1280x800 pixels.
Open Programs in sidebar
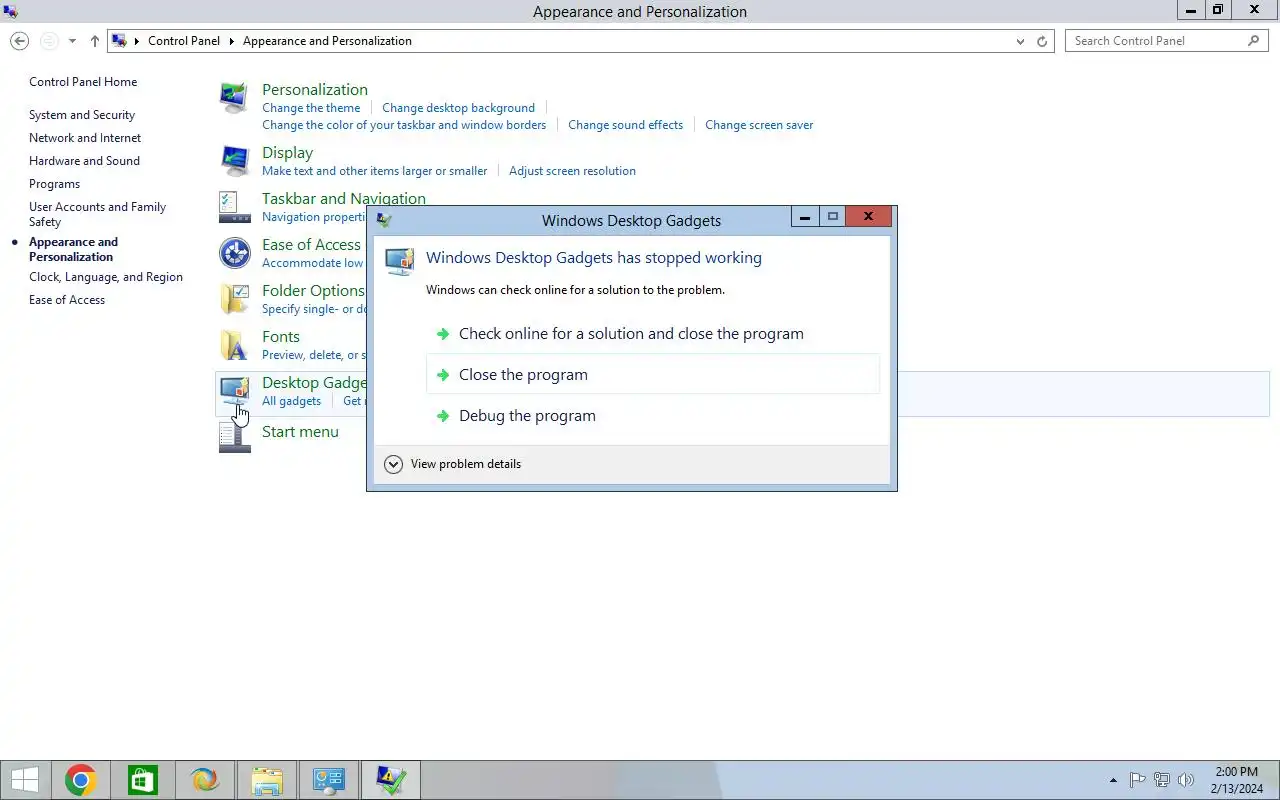tap(54, 184)
